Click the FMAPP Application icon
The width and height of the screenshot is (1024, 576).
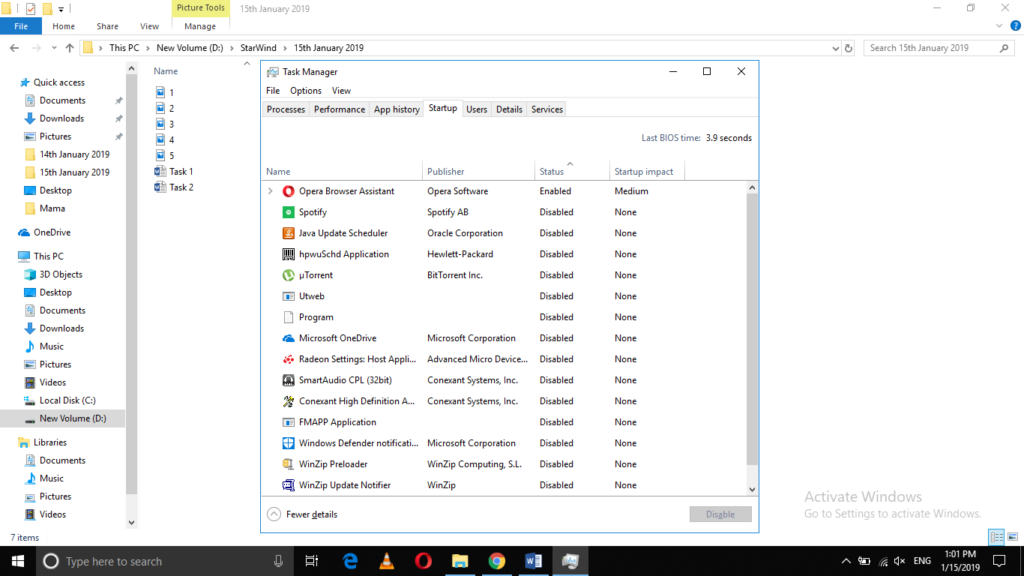pos(288,422)
